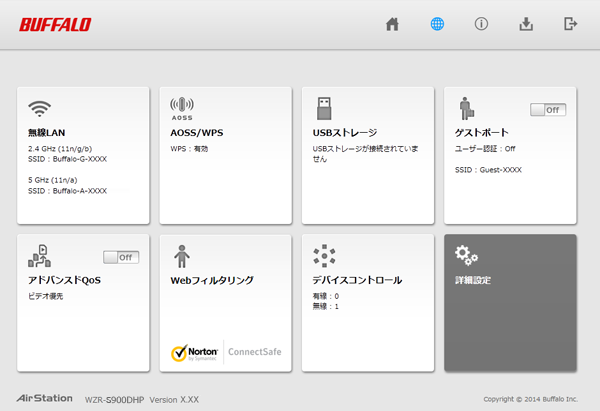Click the AirStation logo in footer
The width and height of the screenshot is (600, 411).
pos(44,398)
